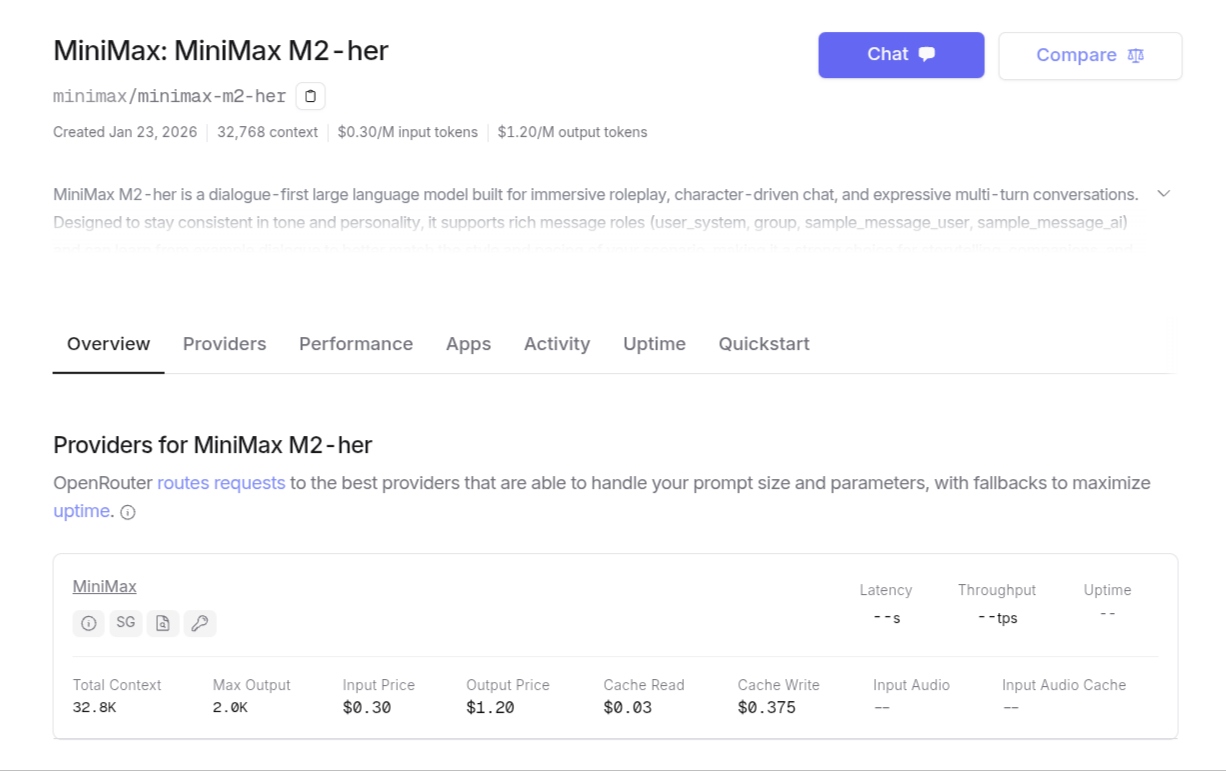Open the Activity tab

[557, 344]
